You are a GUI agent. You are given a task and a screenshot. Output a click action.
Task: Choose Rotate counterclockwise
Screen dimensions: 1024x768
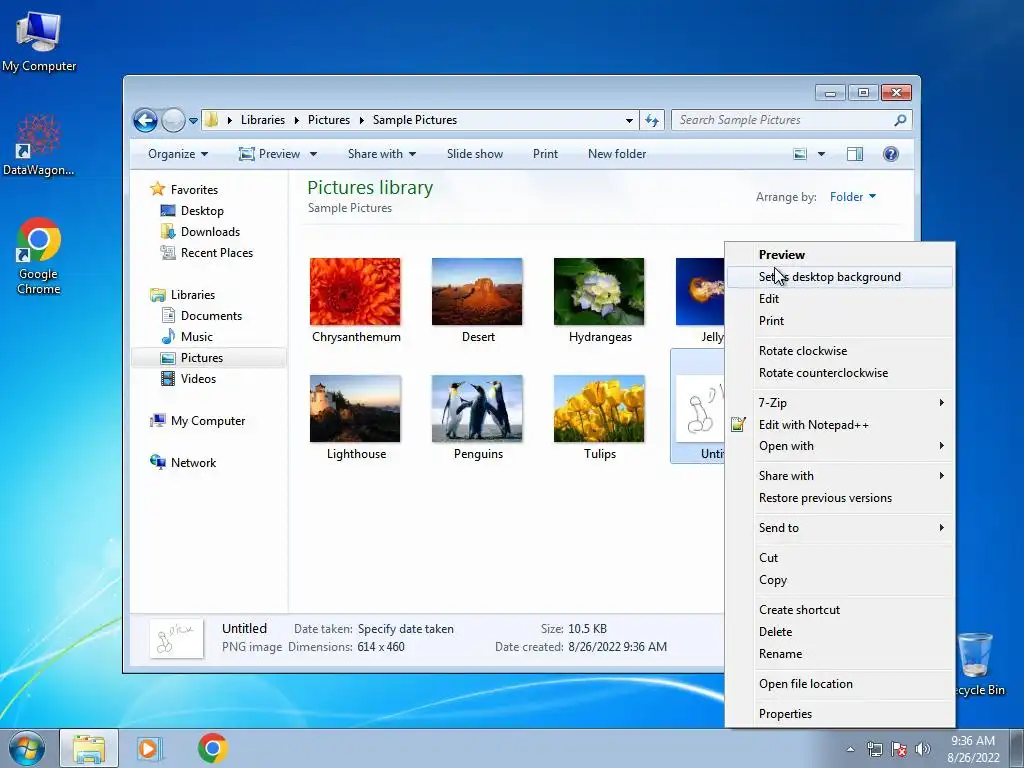pos(840,373)
